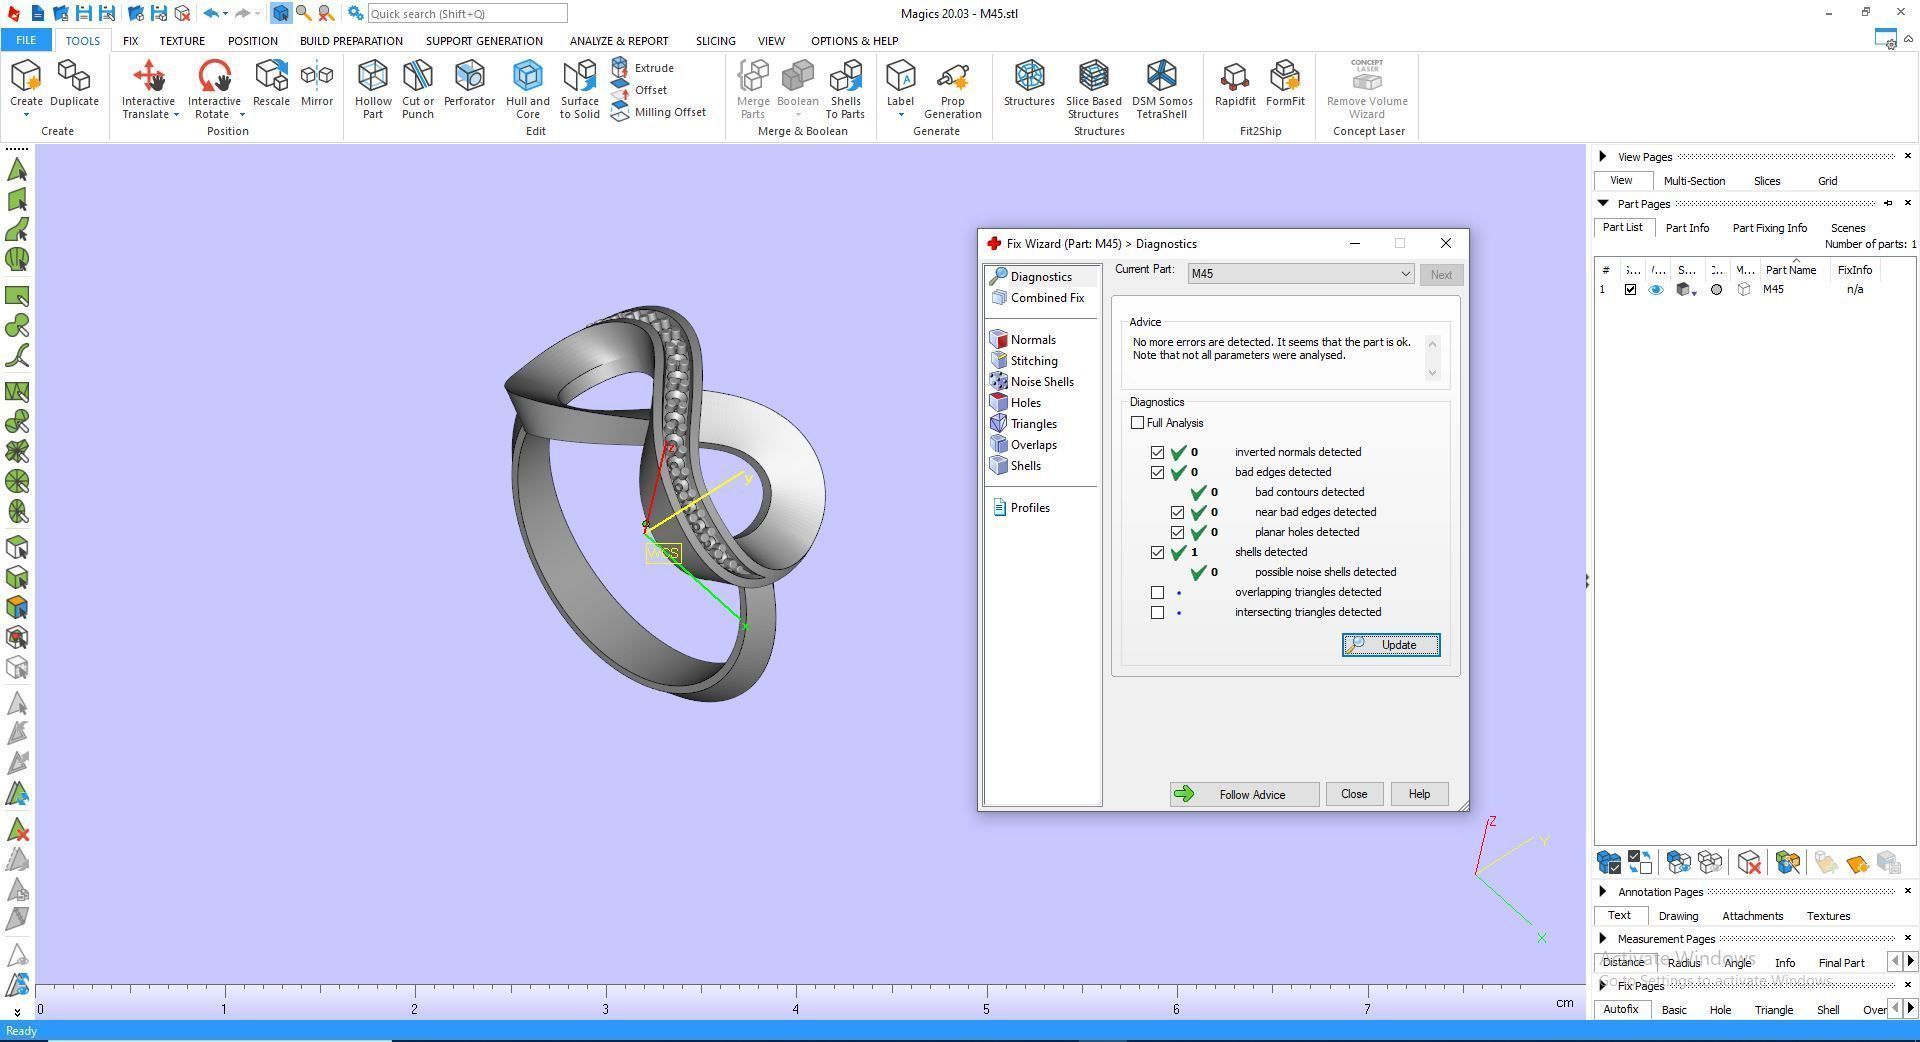Open DSM Somos TetraShell tool
1920x1042 pixels.
[x=1162, y=89]
